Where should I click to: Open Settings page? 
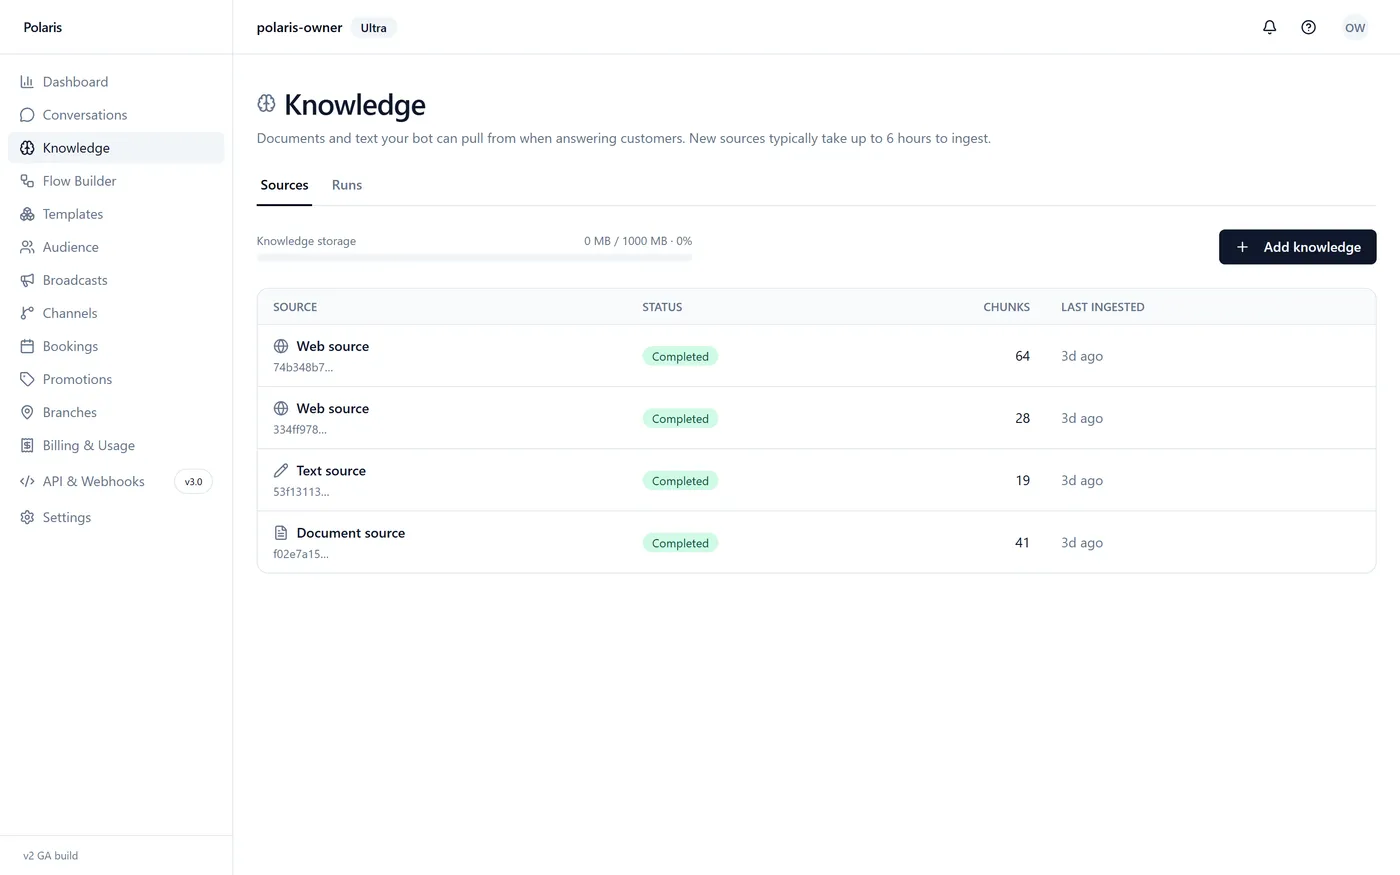116,517
